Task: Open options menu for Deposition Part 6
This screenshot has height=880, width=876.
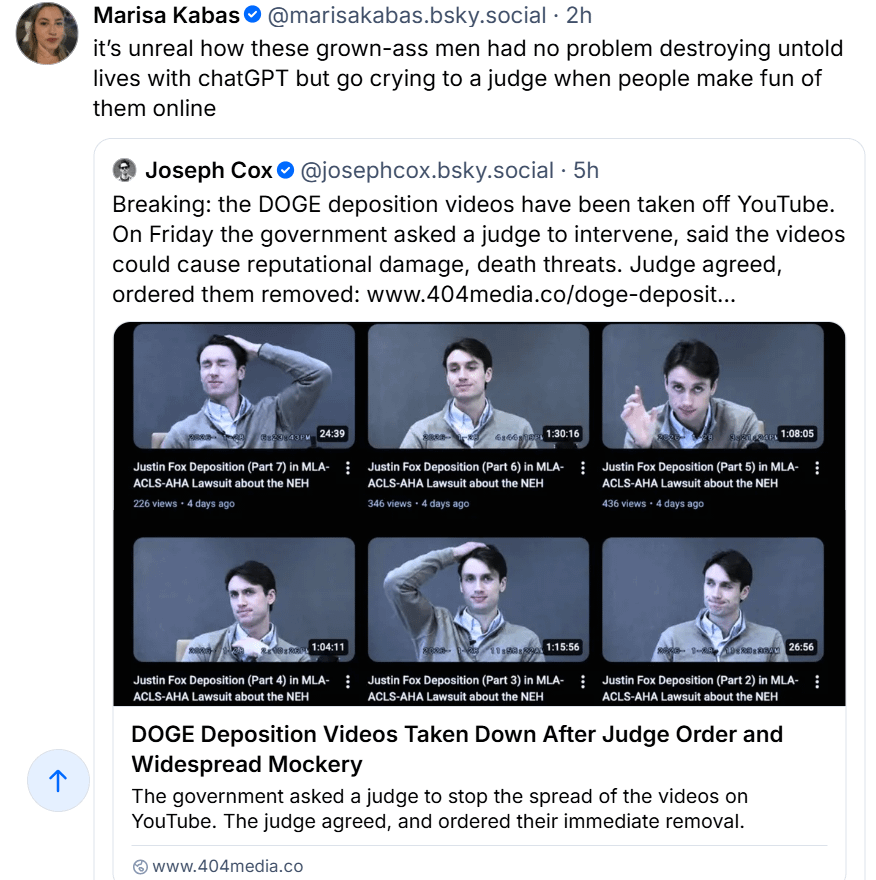Action: point(582,468)
